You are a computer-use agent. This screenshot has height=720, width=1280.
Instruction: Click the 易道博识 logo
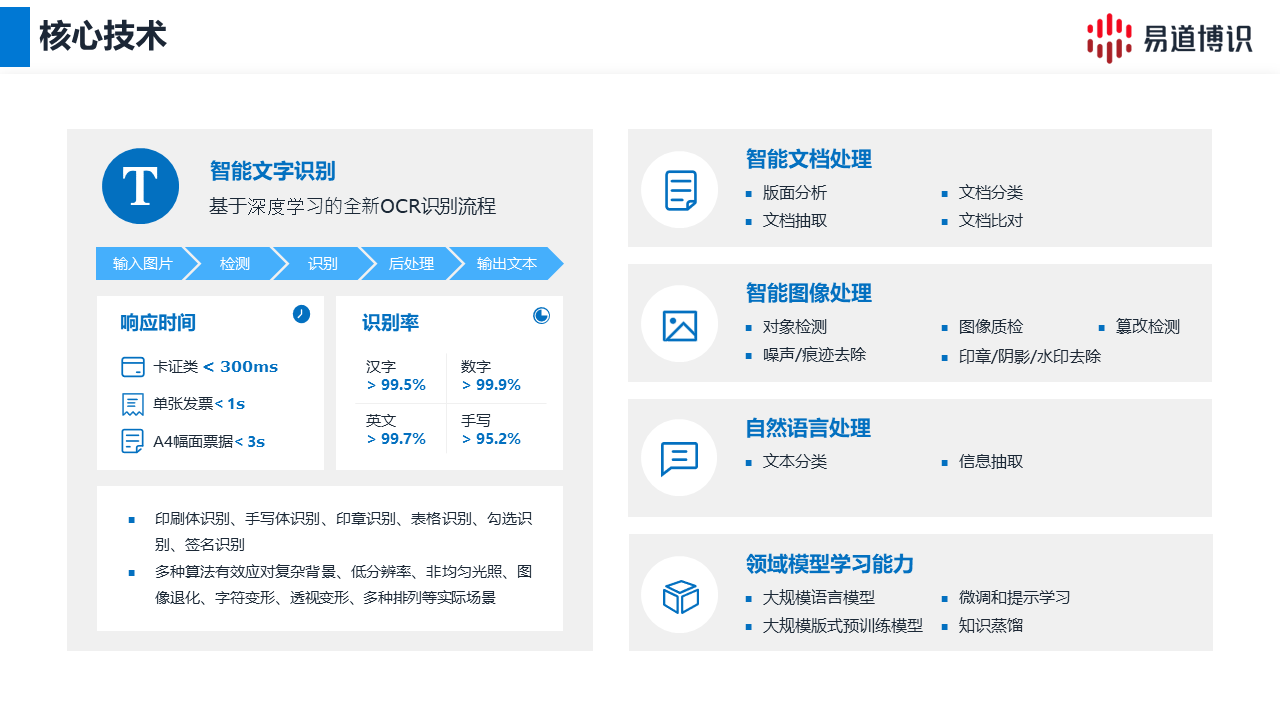click(x=1169, y=38)
